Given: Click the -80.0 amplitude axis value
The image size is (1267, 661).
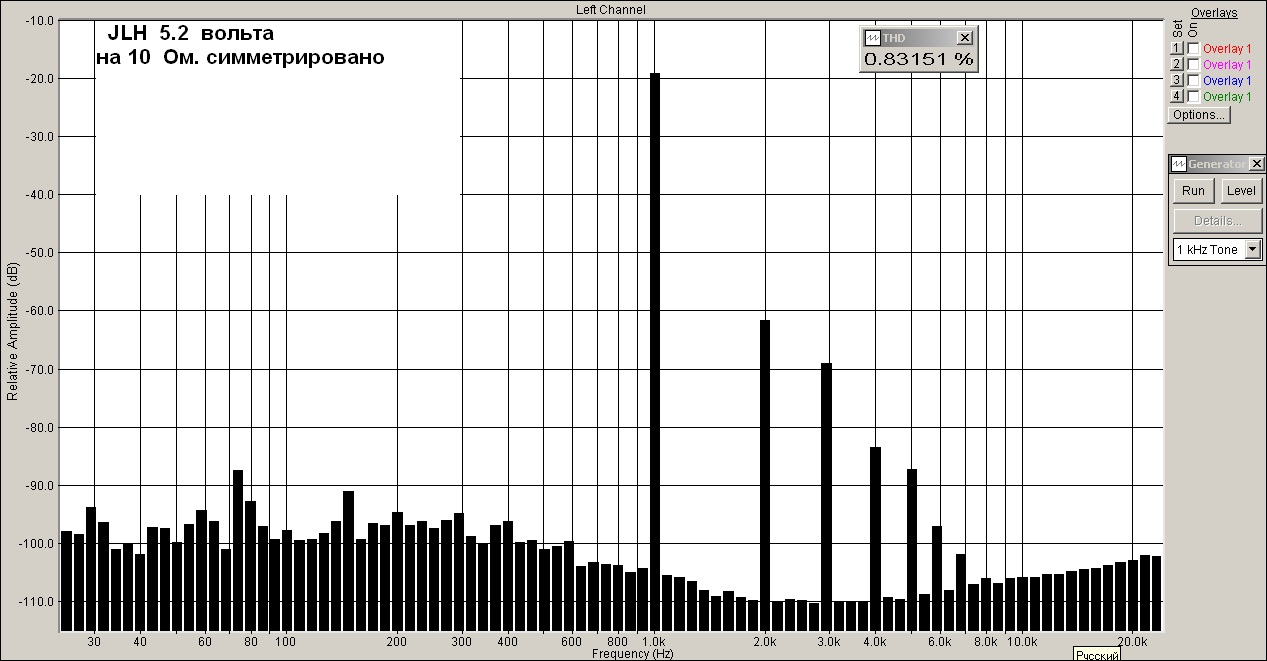Looking at the screenshot, I should point(39,427).
